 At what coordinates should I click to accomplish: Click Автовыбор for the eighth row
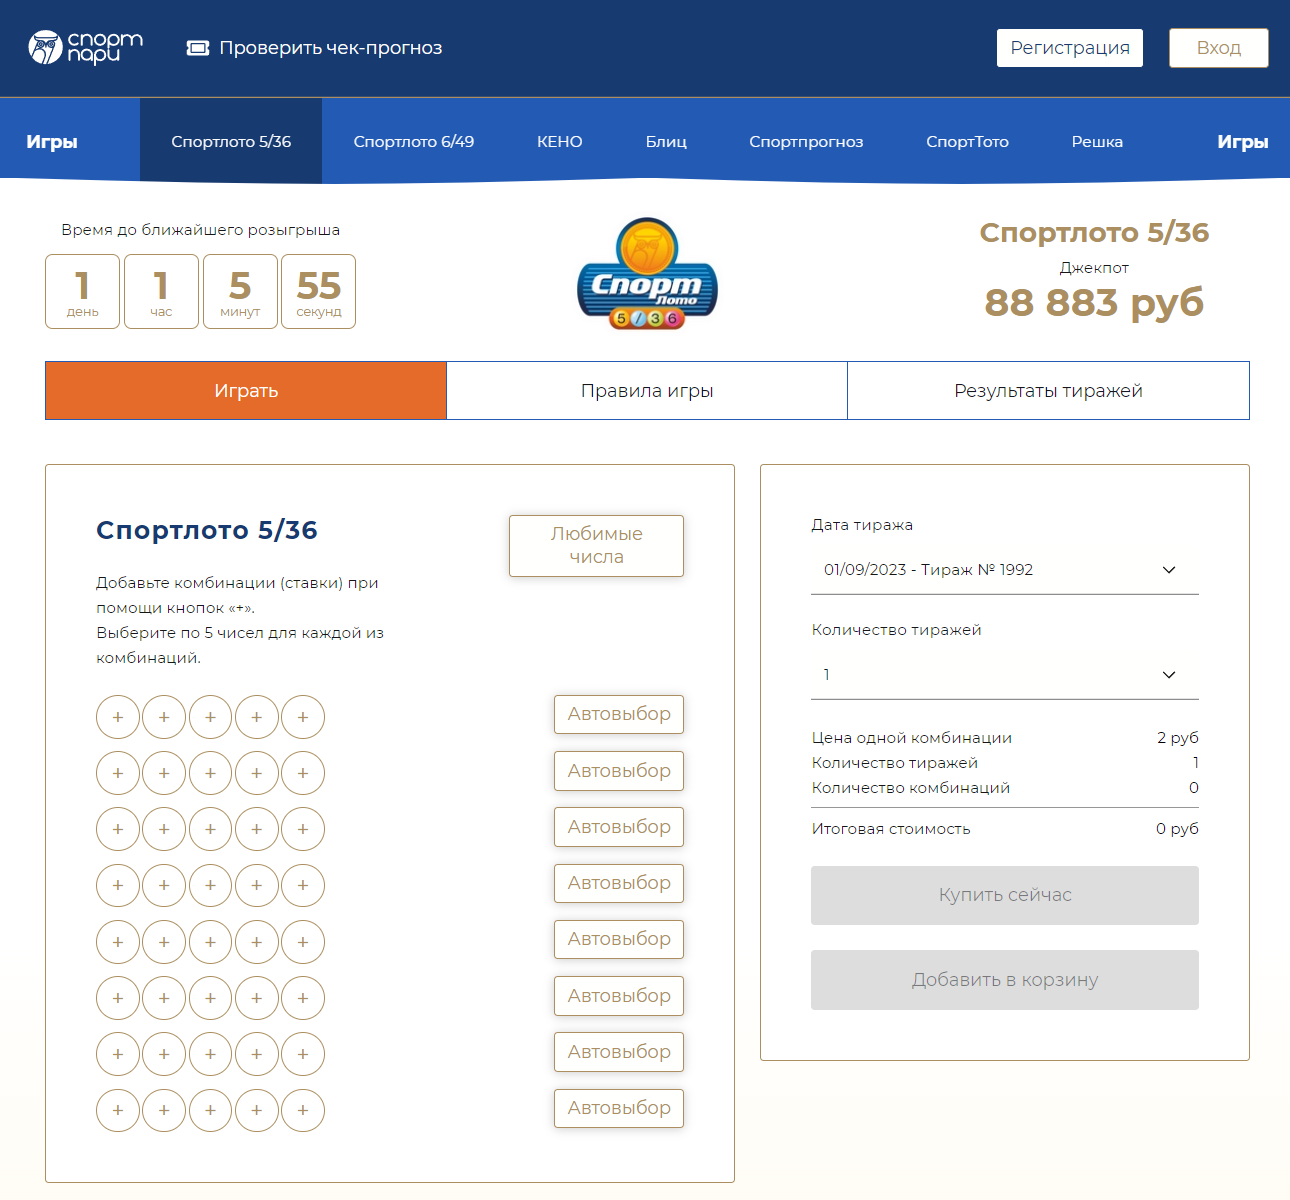click(619, 1108)
